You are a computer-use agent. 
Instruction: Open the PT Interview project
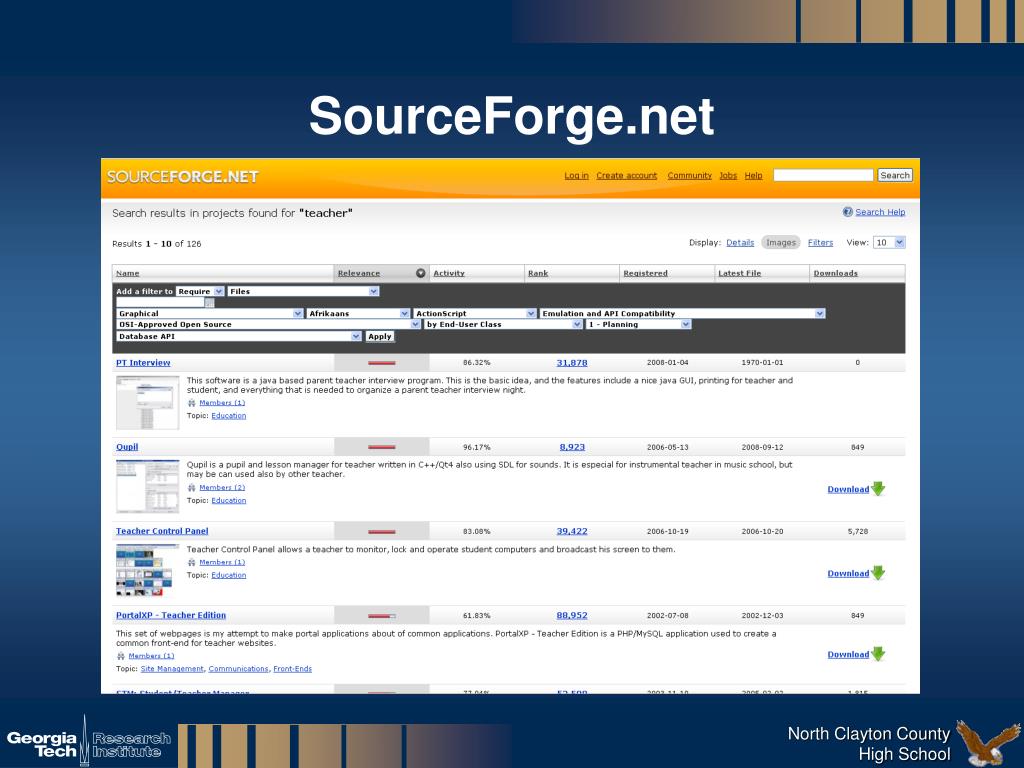(x=143, y=362)
